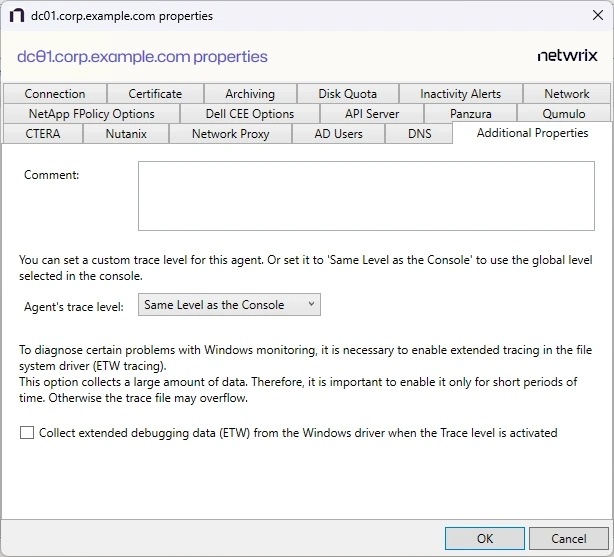
Task: Select the Dell CEE Options tab
Action: (250, 114)
